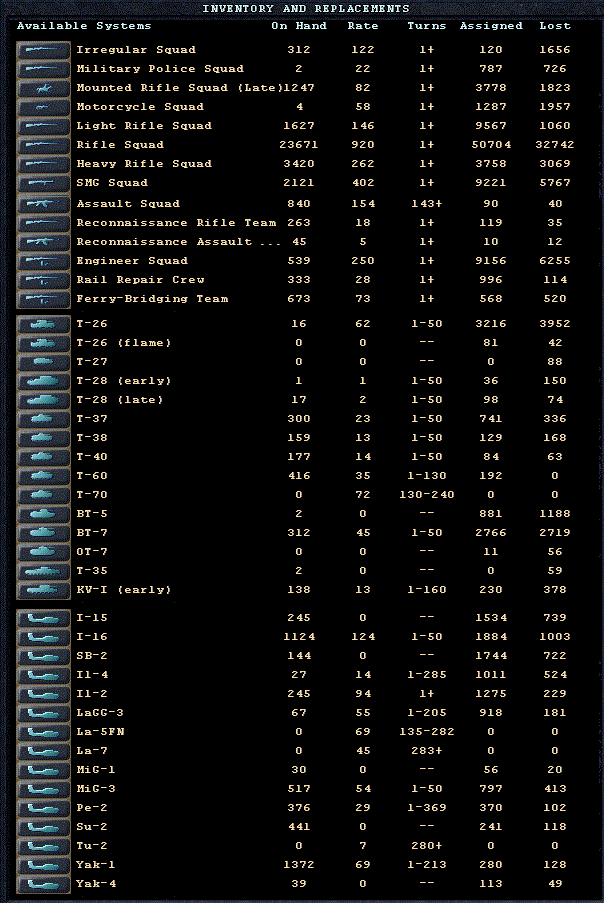Select the Engineer Squad icon
This screenshot has width=604, height=903.
coord(43,261)
